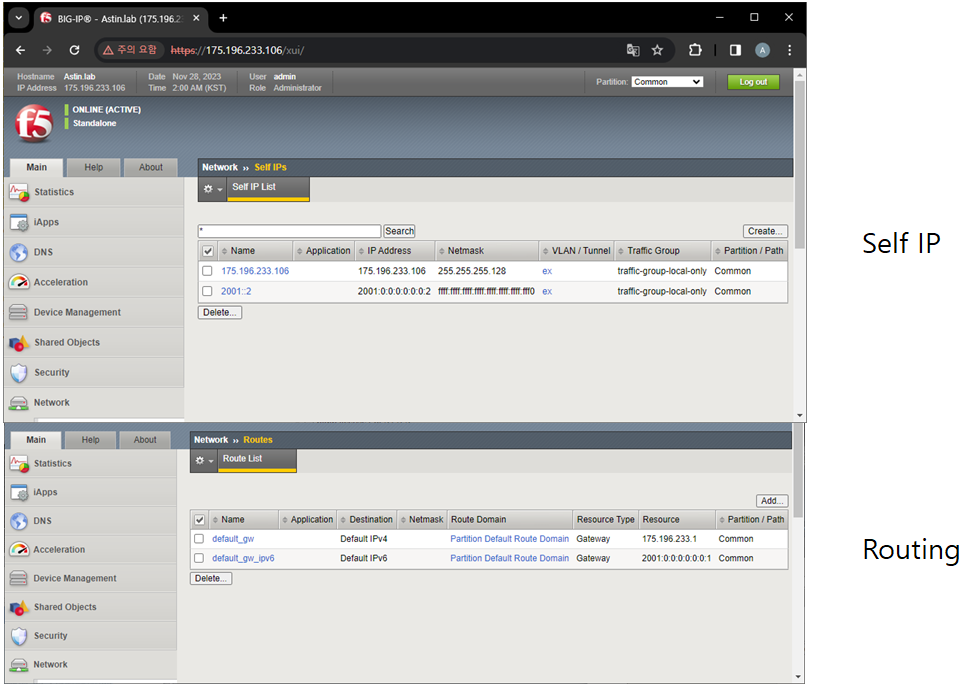967x687 pixels.
Task: Click the F5 logo
Action: (34, 123)
